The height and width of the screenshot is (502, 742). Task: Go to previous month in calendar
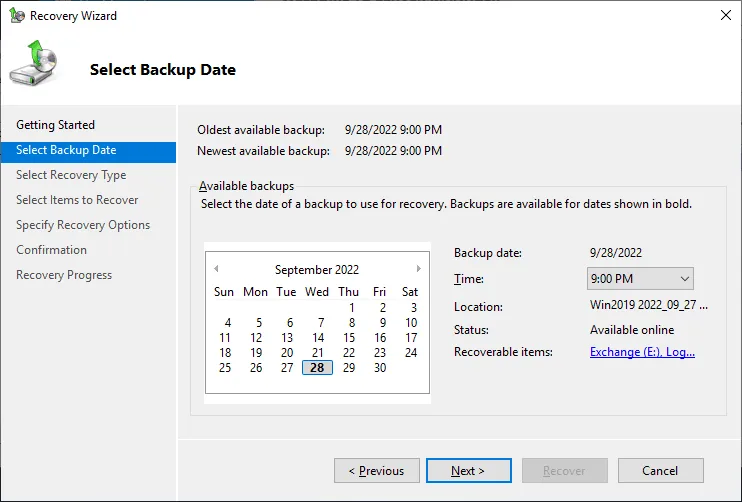point(216,269)
